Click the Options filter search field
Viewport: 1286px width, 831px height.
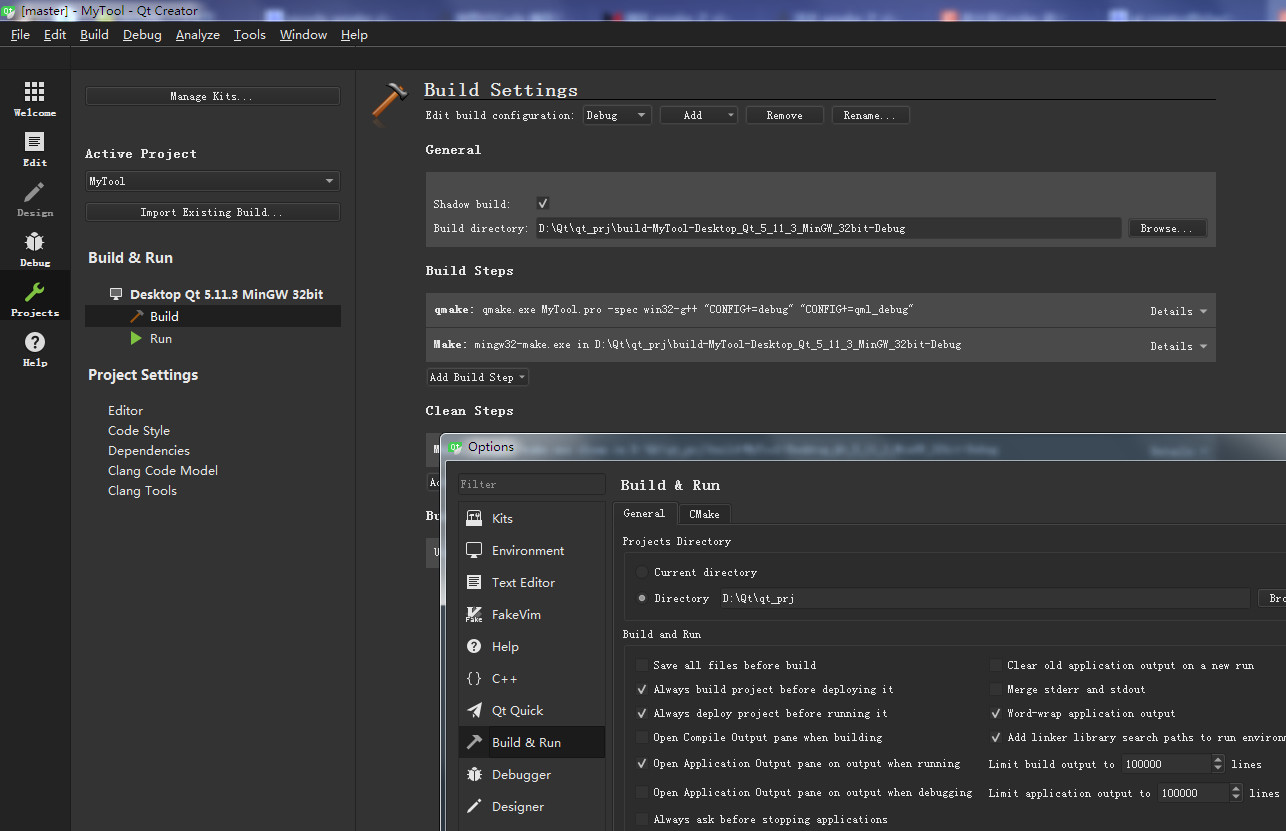point(531,483)
